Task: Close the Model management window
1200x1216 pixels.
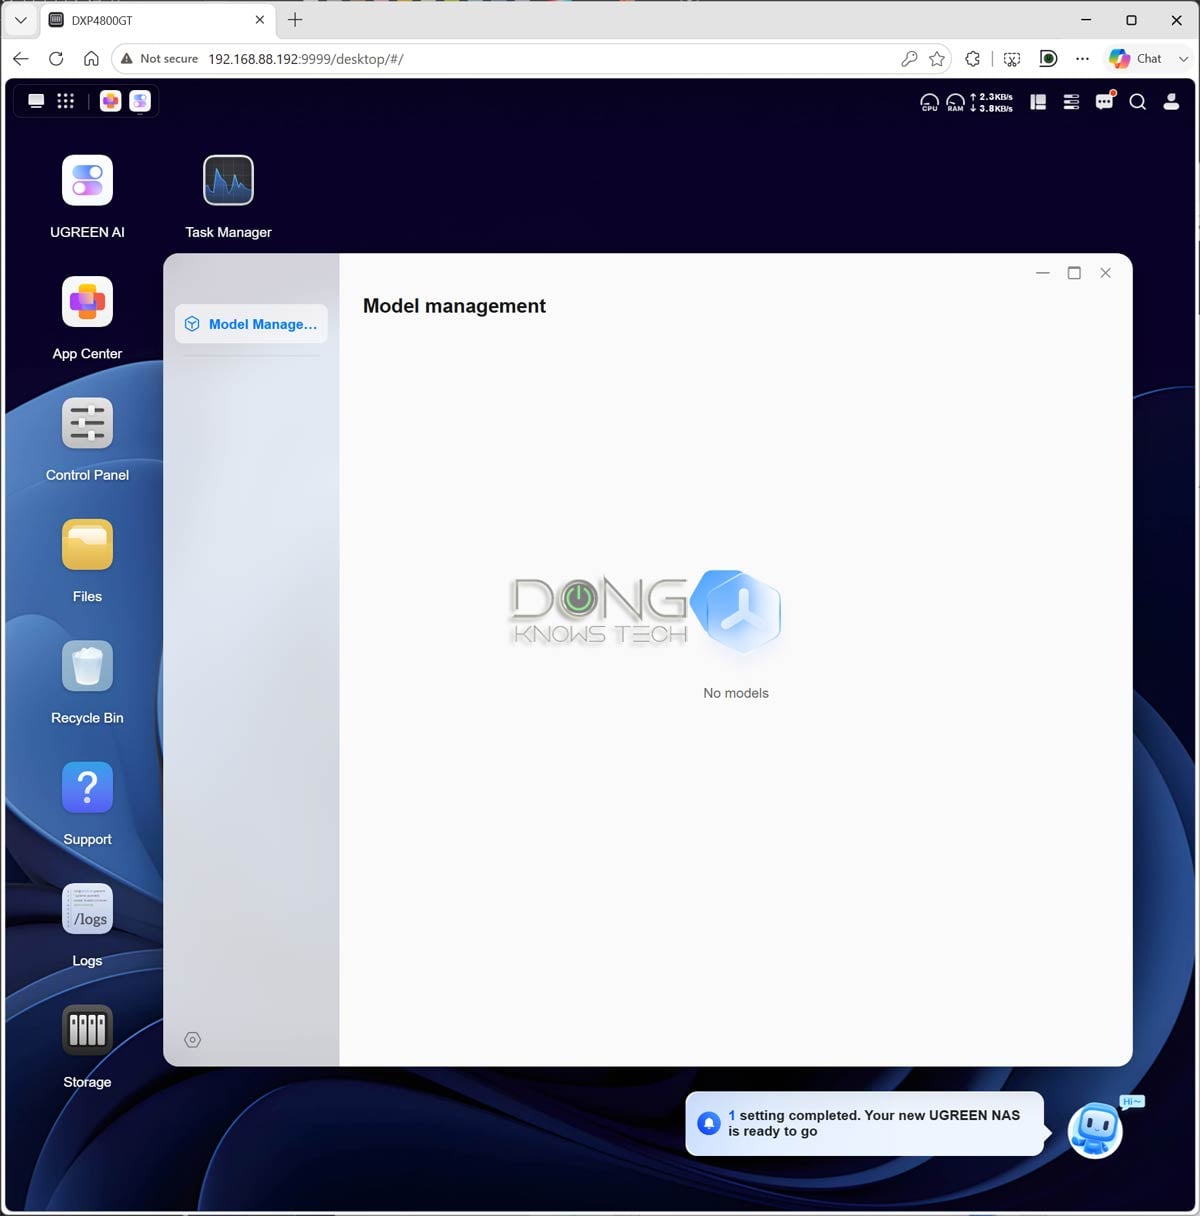Action: click(x=1105, y=273)
